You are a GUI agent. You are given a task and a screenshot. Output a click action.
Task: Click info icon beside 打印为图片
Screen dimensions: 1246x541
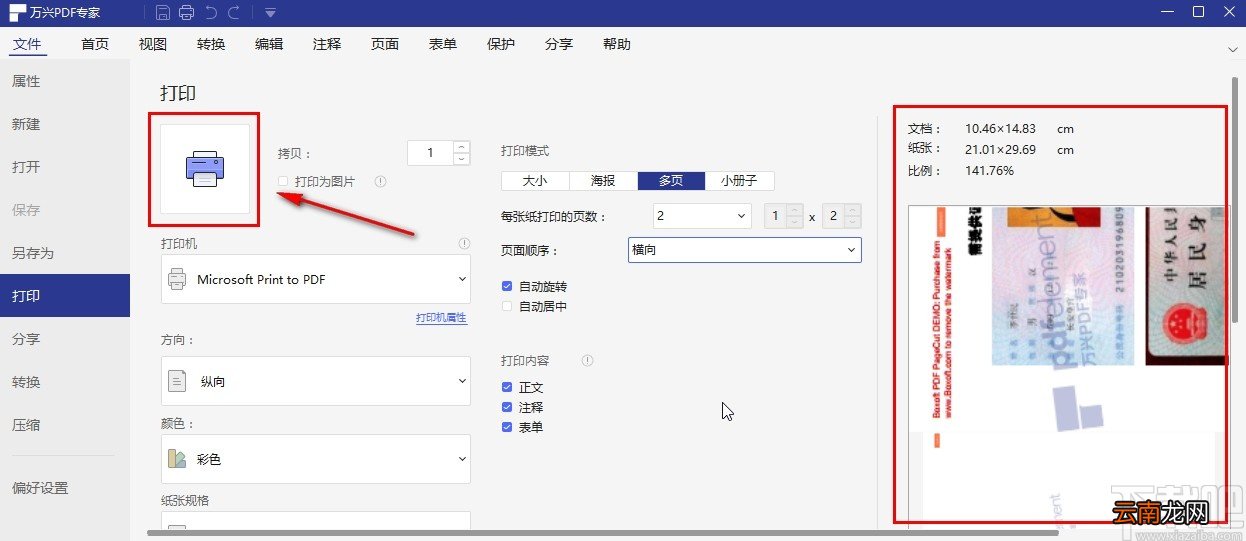380,181
